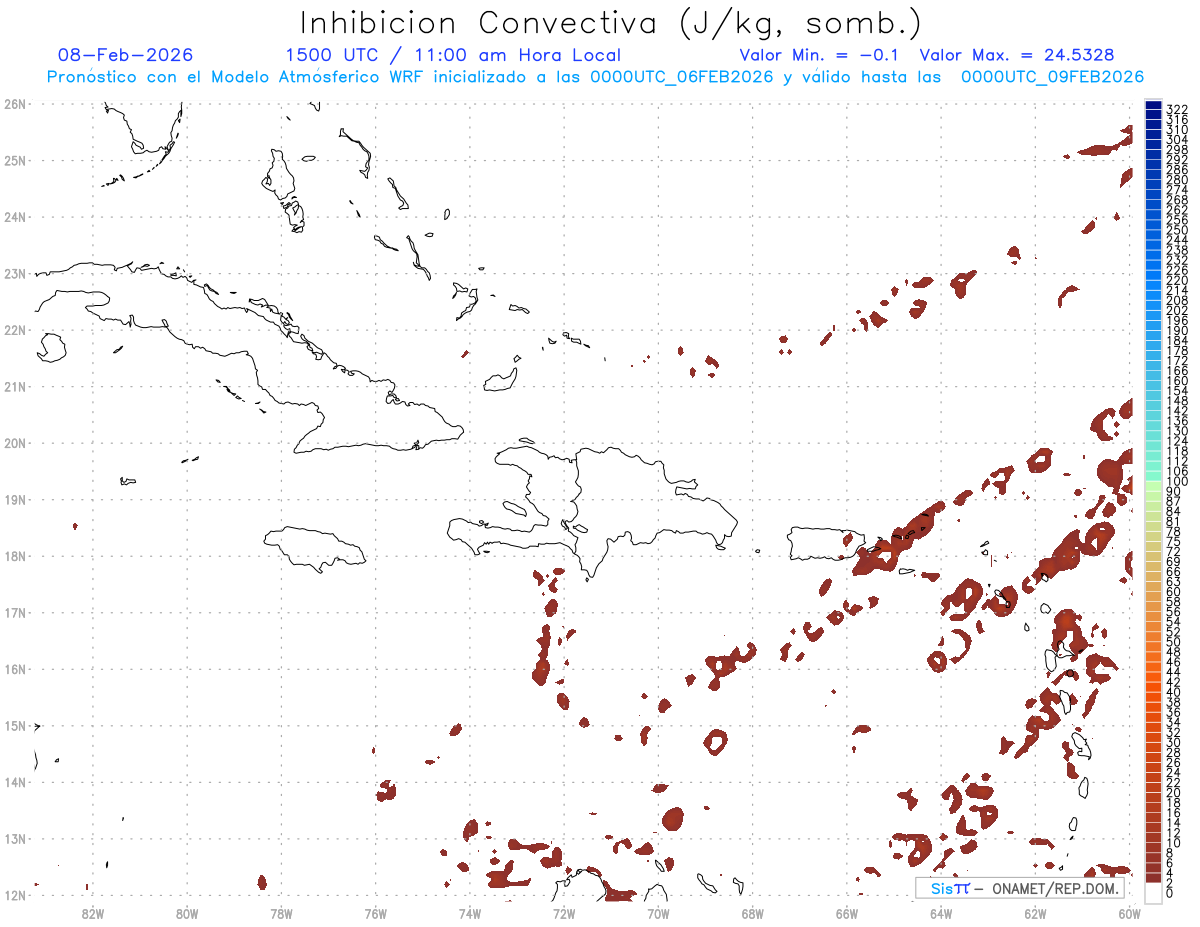The image size is (1200, 927).
Task: Click the 14N latitude label
Action: click(x=14, y=782)
